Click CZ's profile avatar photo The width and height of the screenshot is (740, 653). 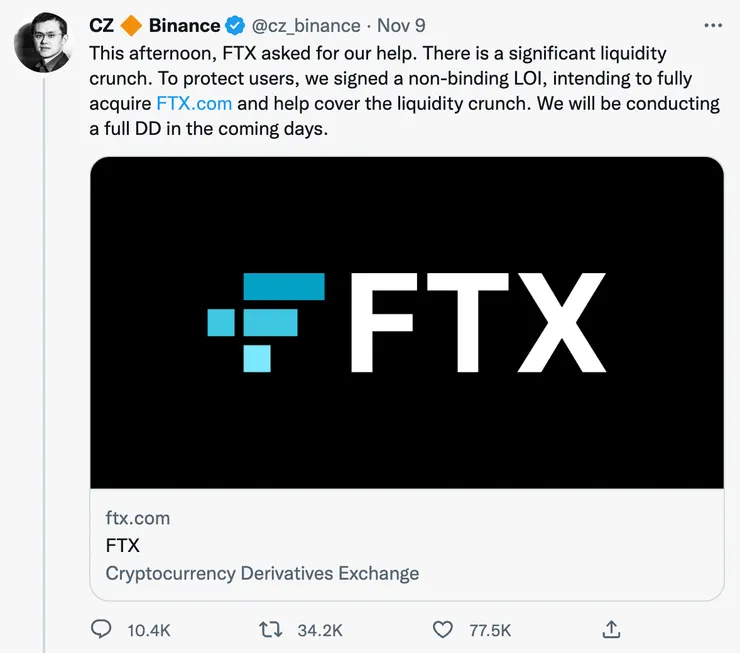tap(42, 45)
